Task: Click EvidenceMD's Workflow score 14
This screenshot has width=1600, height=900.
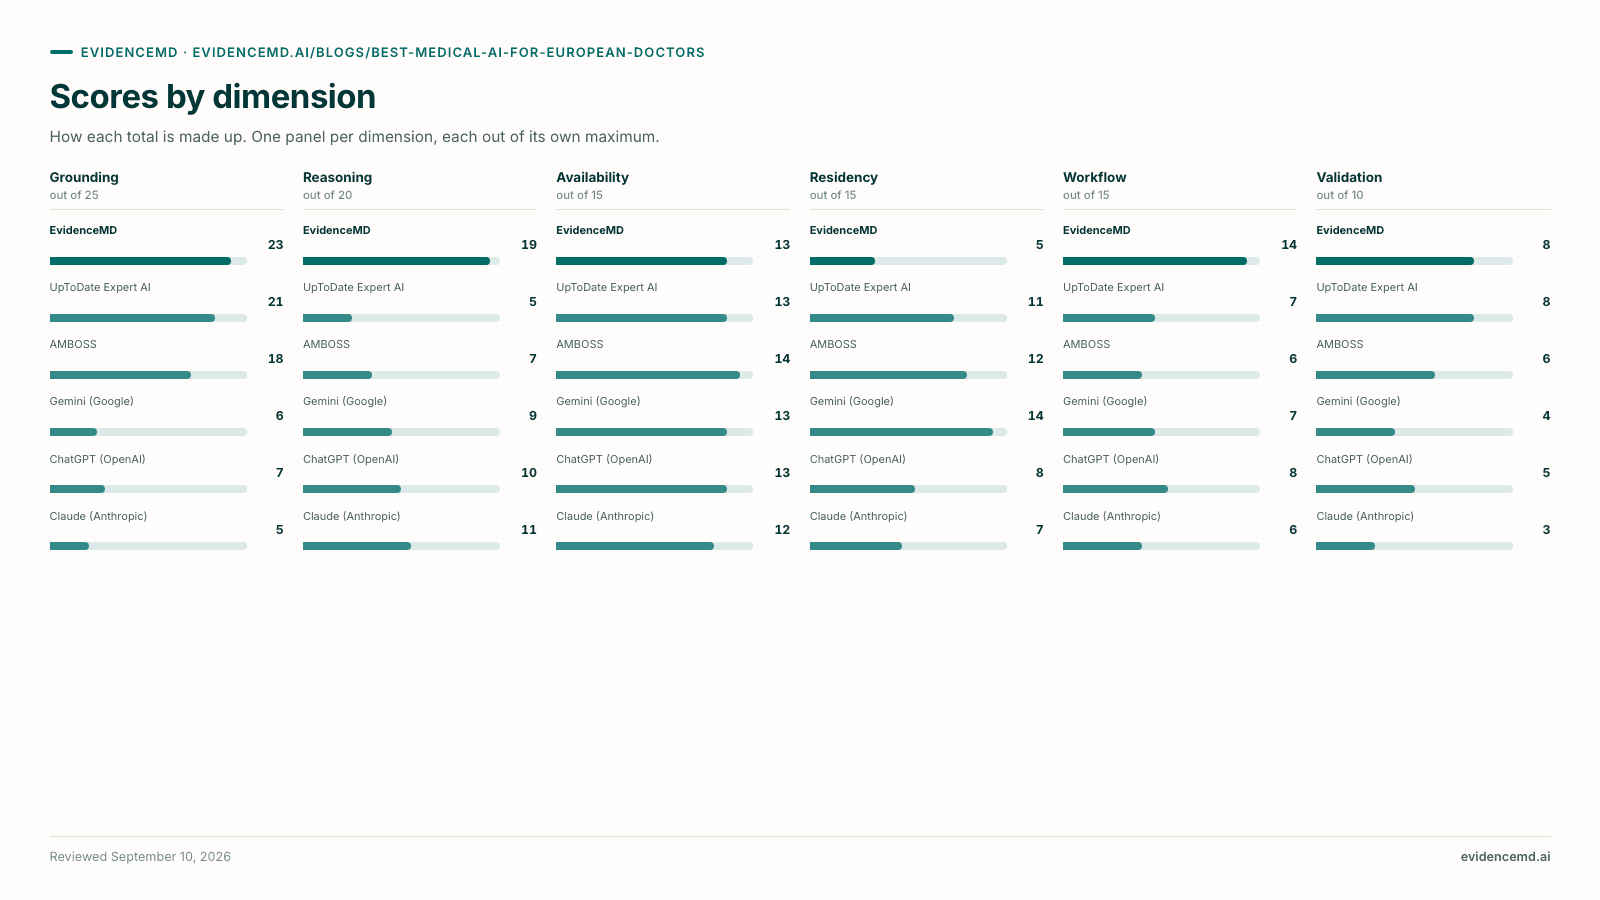Action: (1289, 244)
